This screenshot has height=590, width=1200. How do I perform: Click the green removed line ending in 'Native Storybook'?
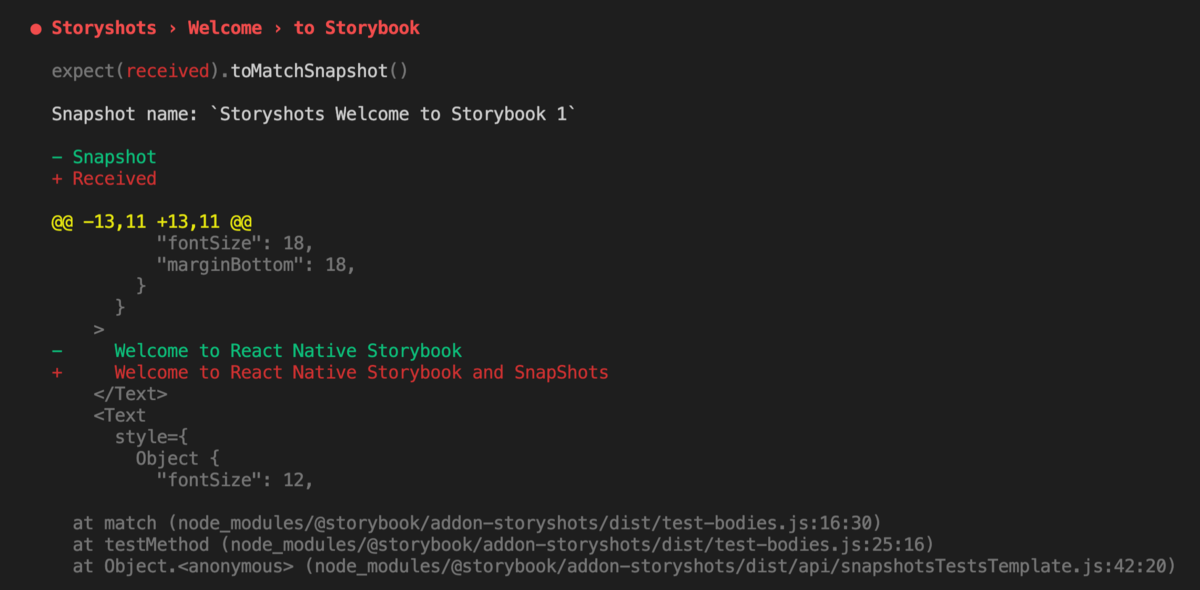[257, 351]
